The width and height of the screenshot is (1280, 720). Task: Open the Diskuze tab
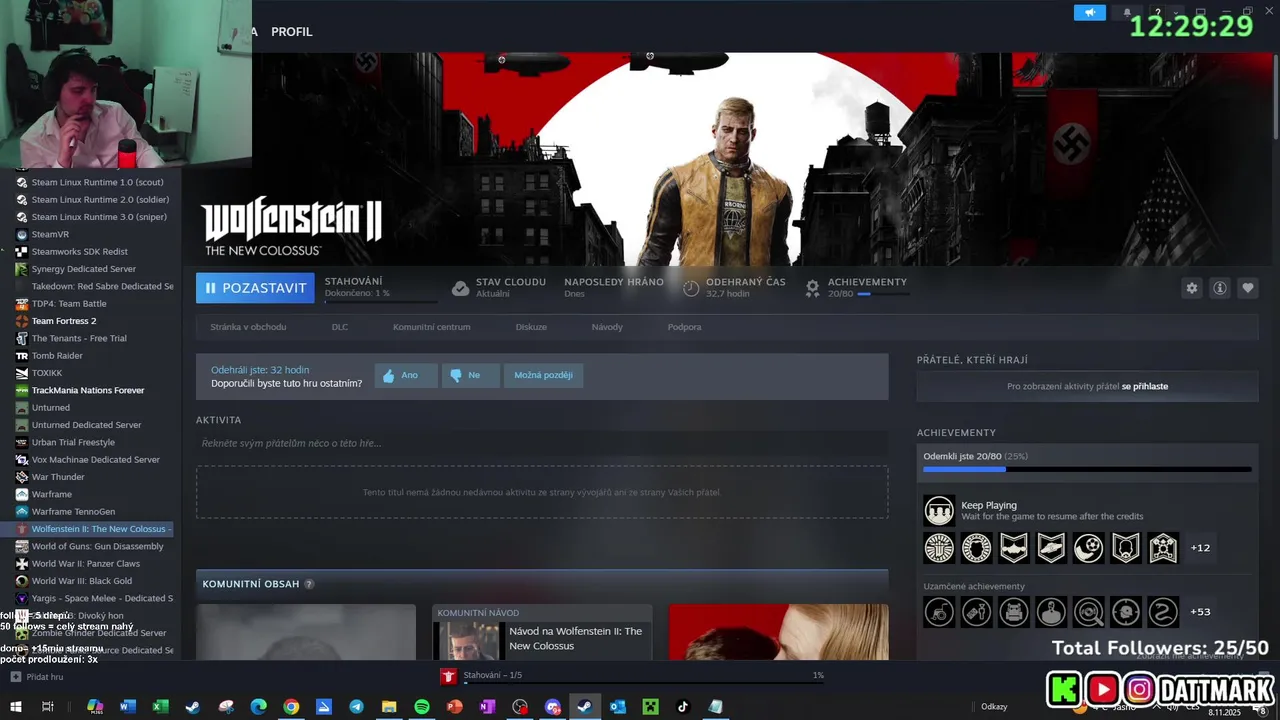[x=531, y=327]
